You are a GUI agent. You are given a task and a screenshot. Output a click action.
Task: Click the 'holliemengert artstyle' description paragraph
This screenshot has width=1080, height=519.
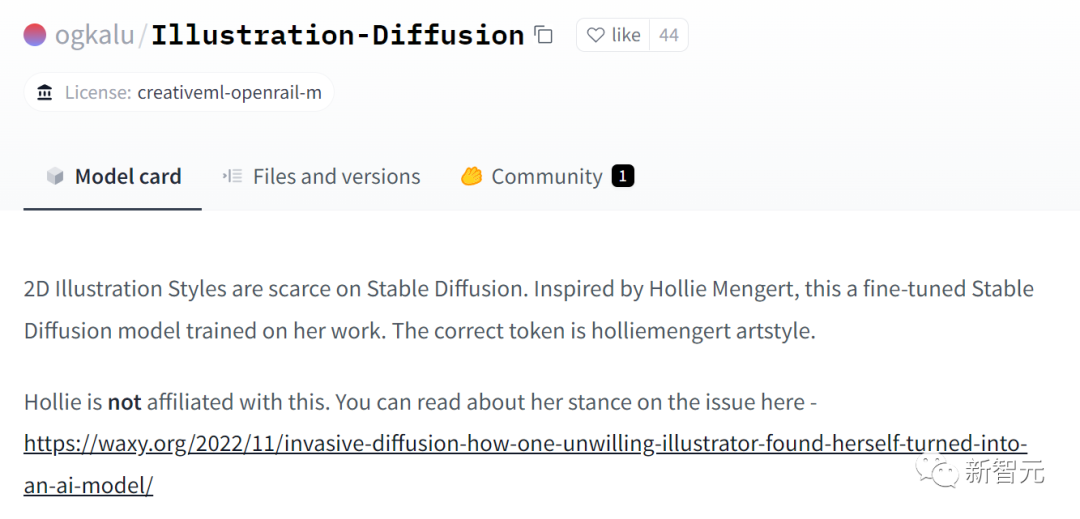pyautogui.click(x=528, y=310)
